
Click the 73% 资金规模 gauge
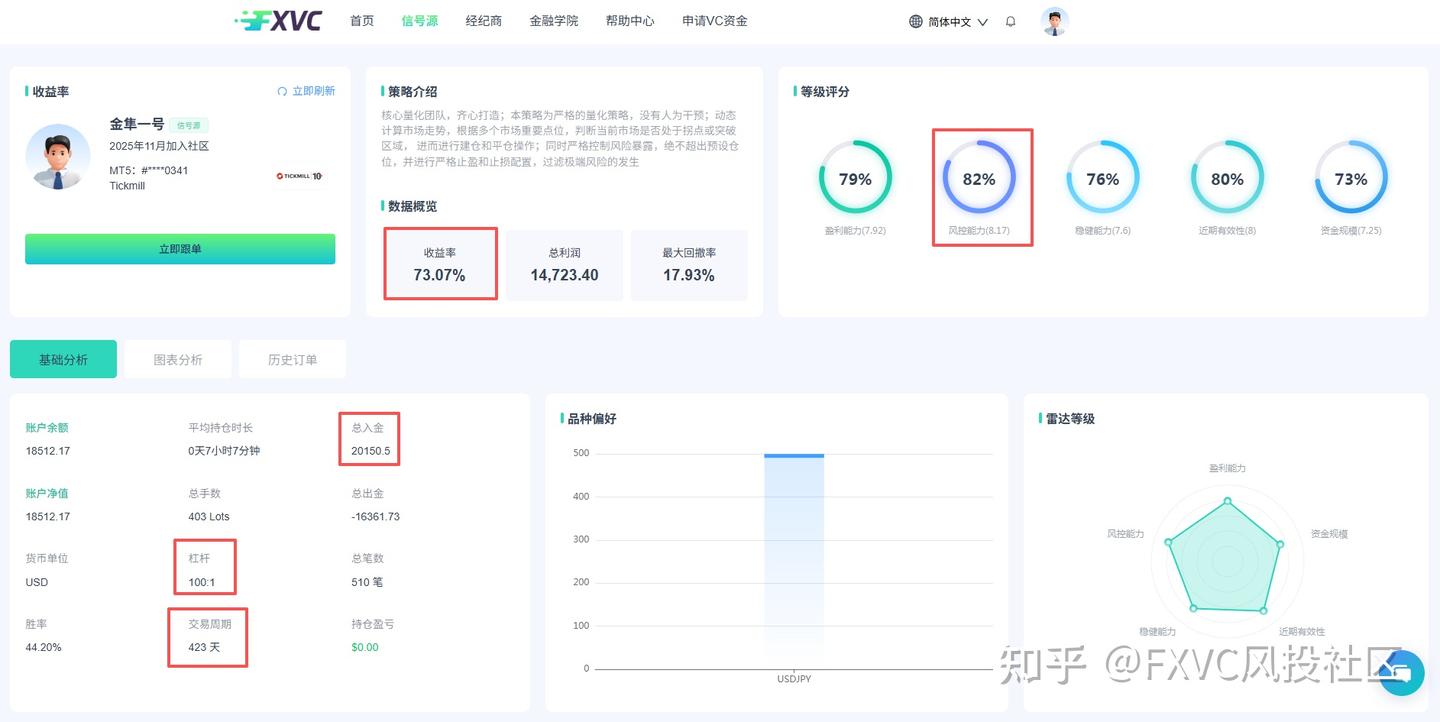[1351, 179]
